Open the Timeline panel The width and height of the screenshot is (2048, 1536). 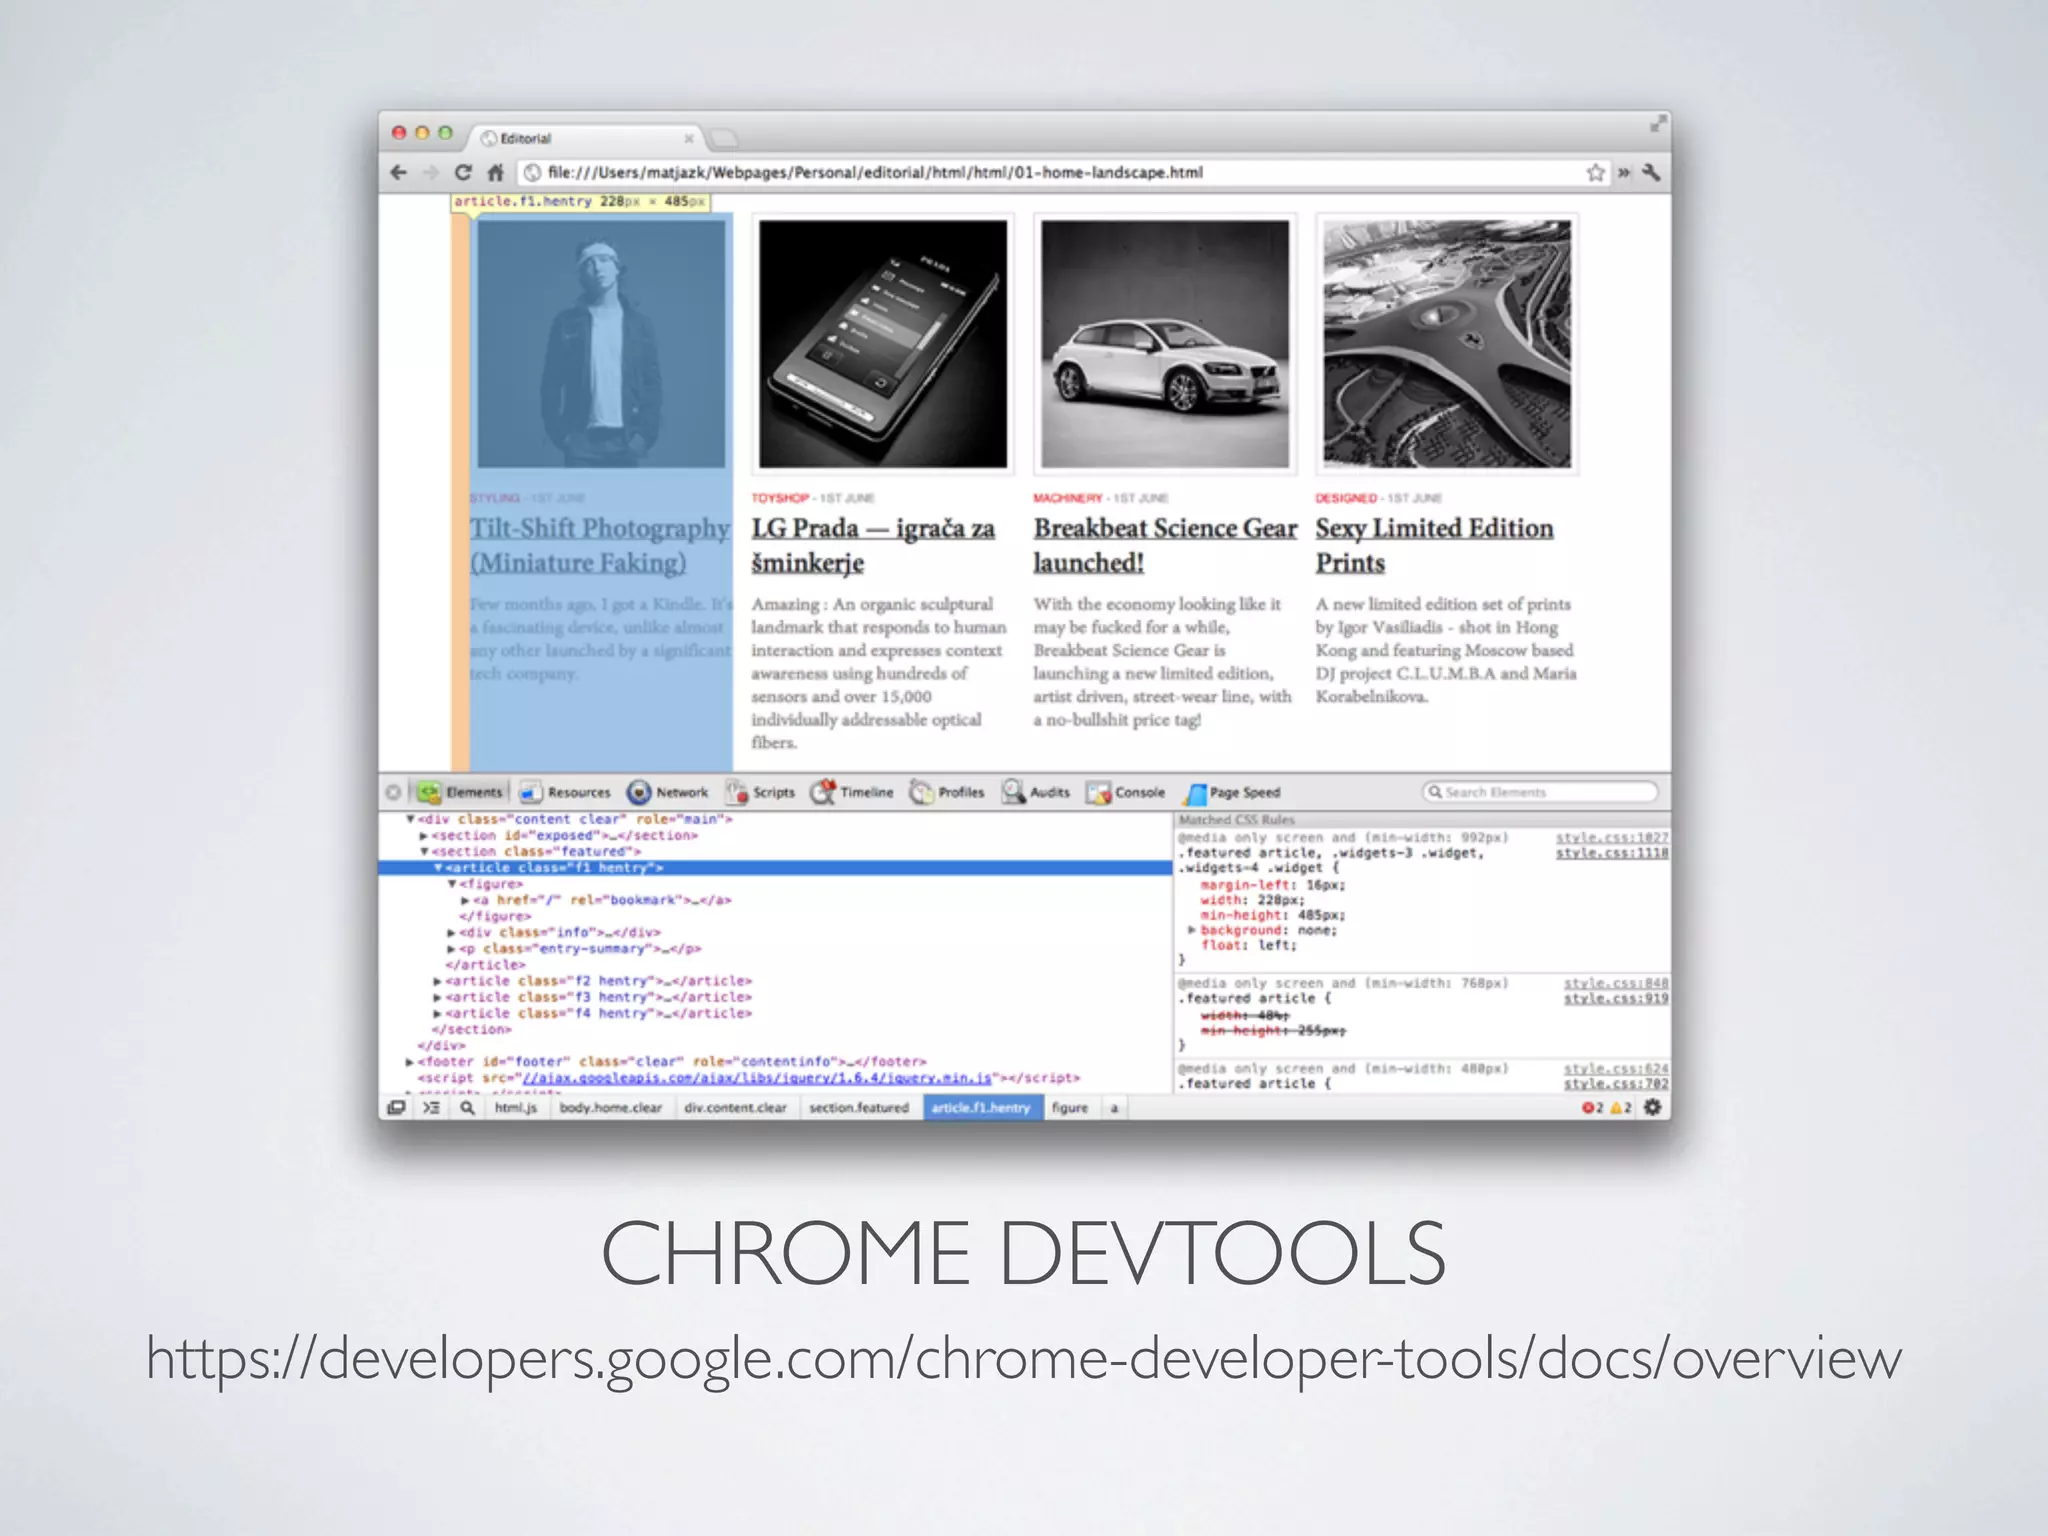[852, 792]
